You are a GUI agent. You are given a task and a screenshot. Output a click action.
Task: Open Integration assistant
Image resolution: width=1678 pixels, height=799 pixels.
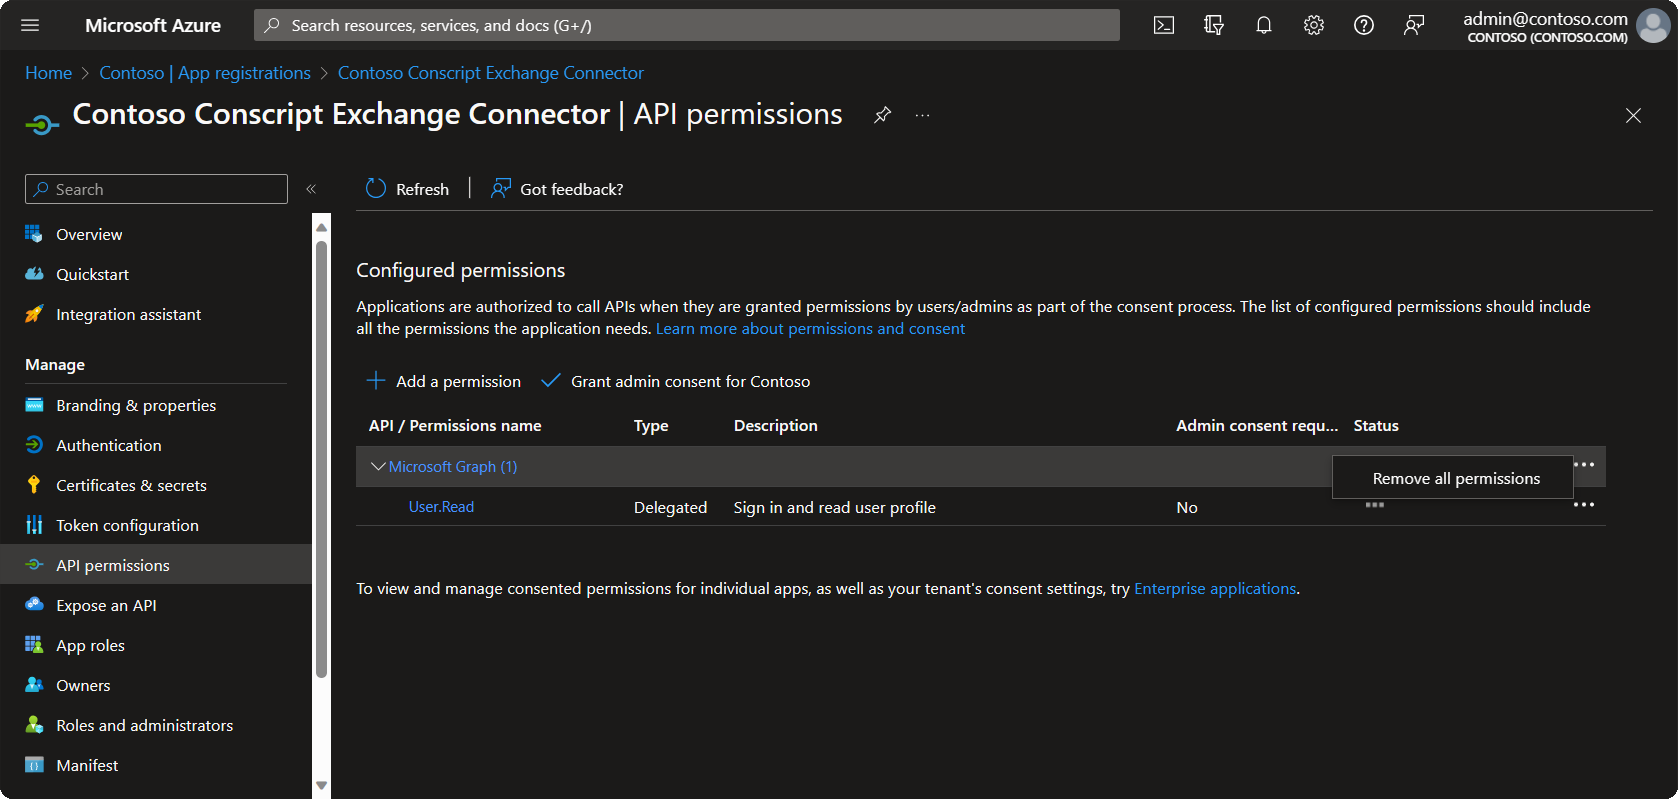[x=128, y=314]
